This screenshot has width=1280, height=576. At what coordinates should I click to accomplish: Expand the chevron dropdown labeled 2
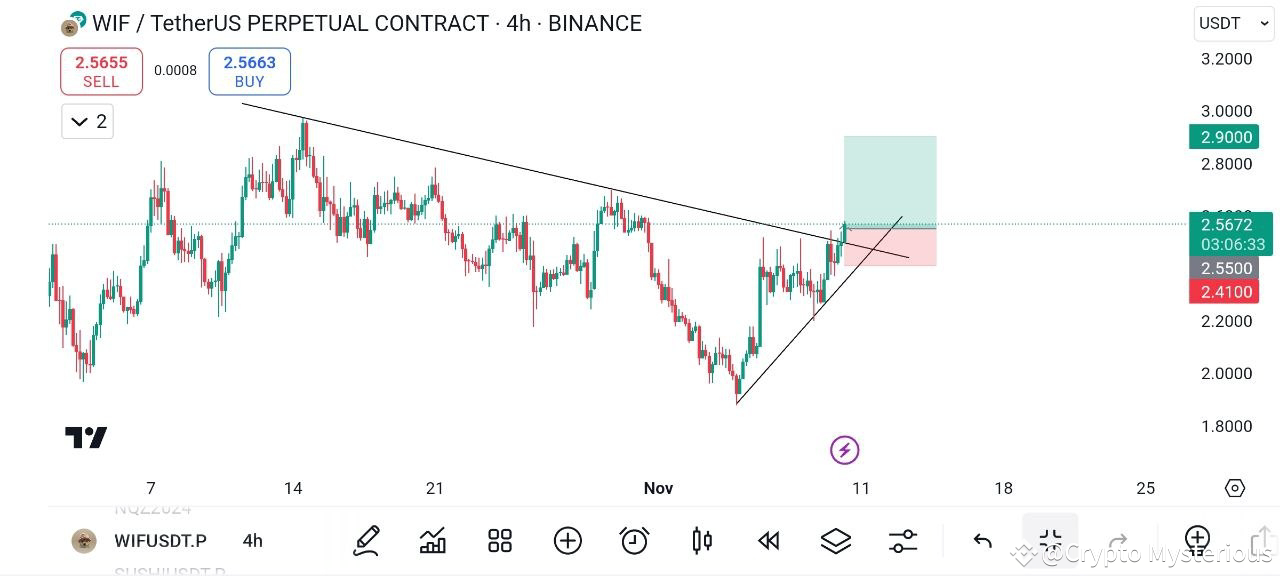87,121
